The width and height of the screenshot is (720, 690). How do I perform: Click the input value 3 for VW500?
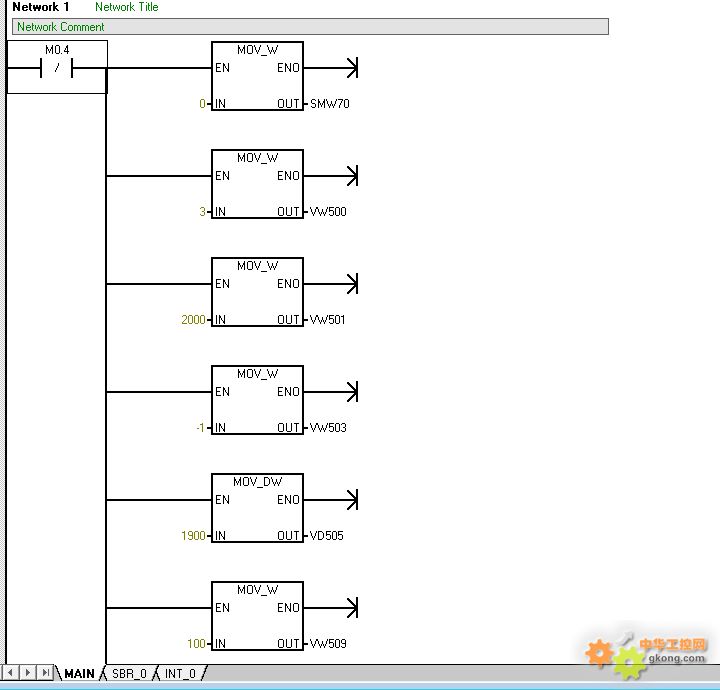point(202,212)
